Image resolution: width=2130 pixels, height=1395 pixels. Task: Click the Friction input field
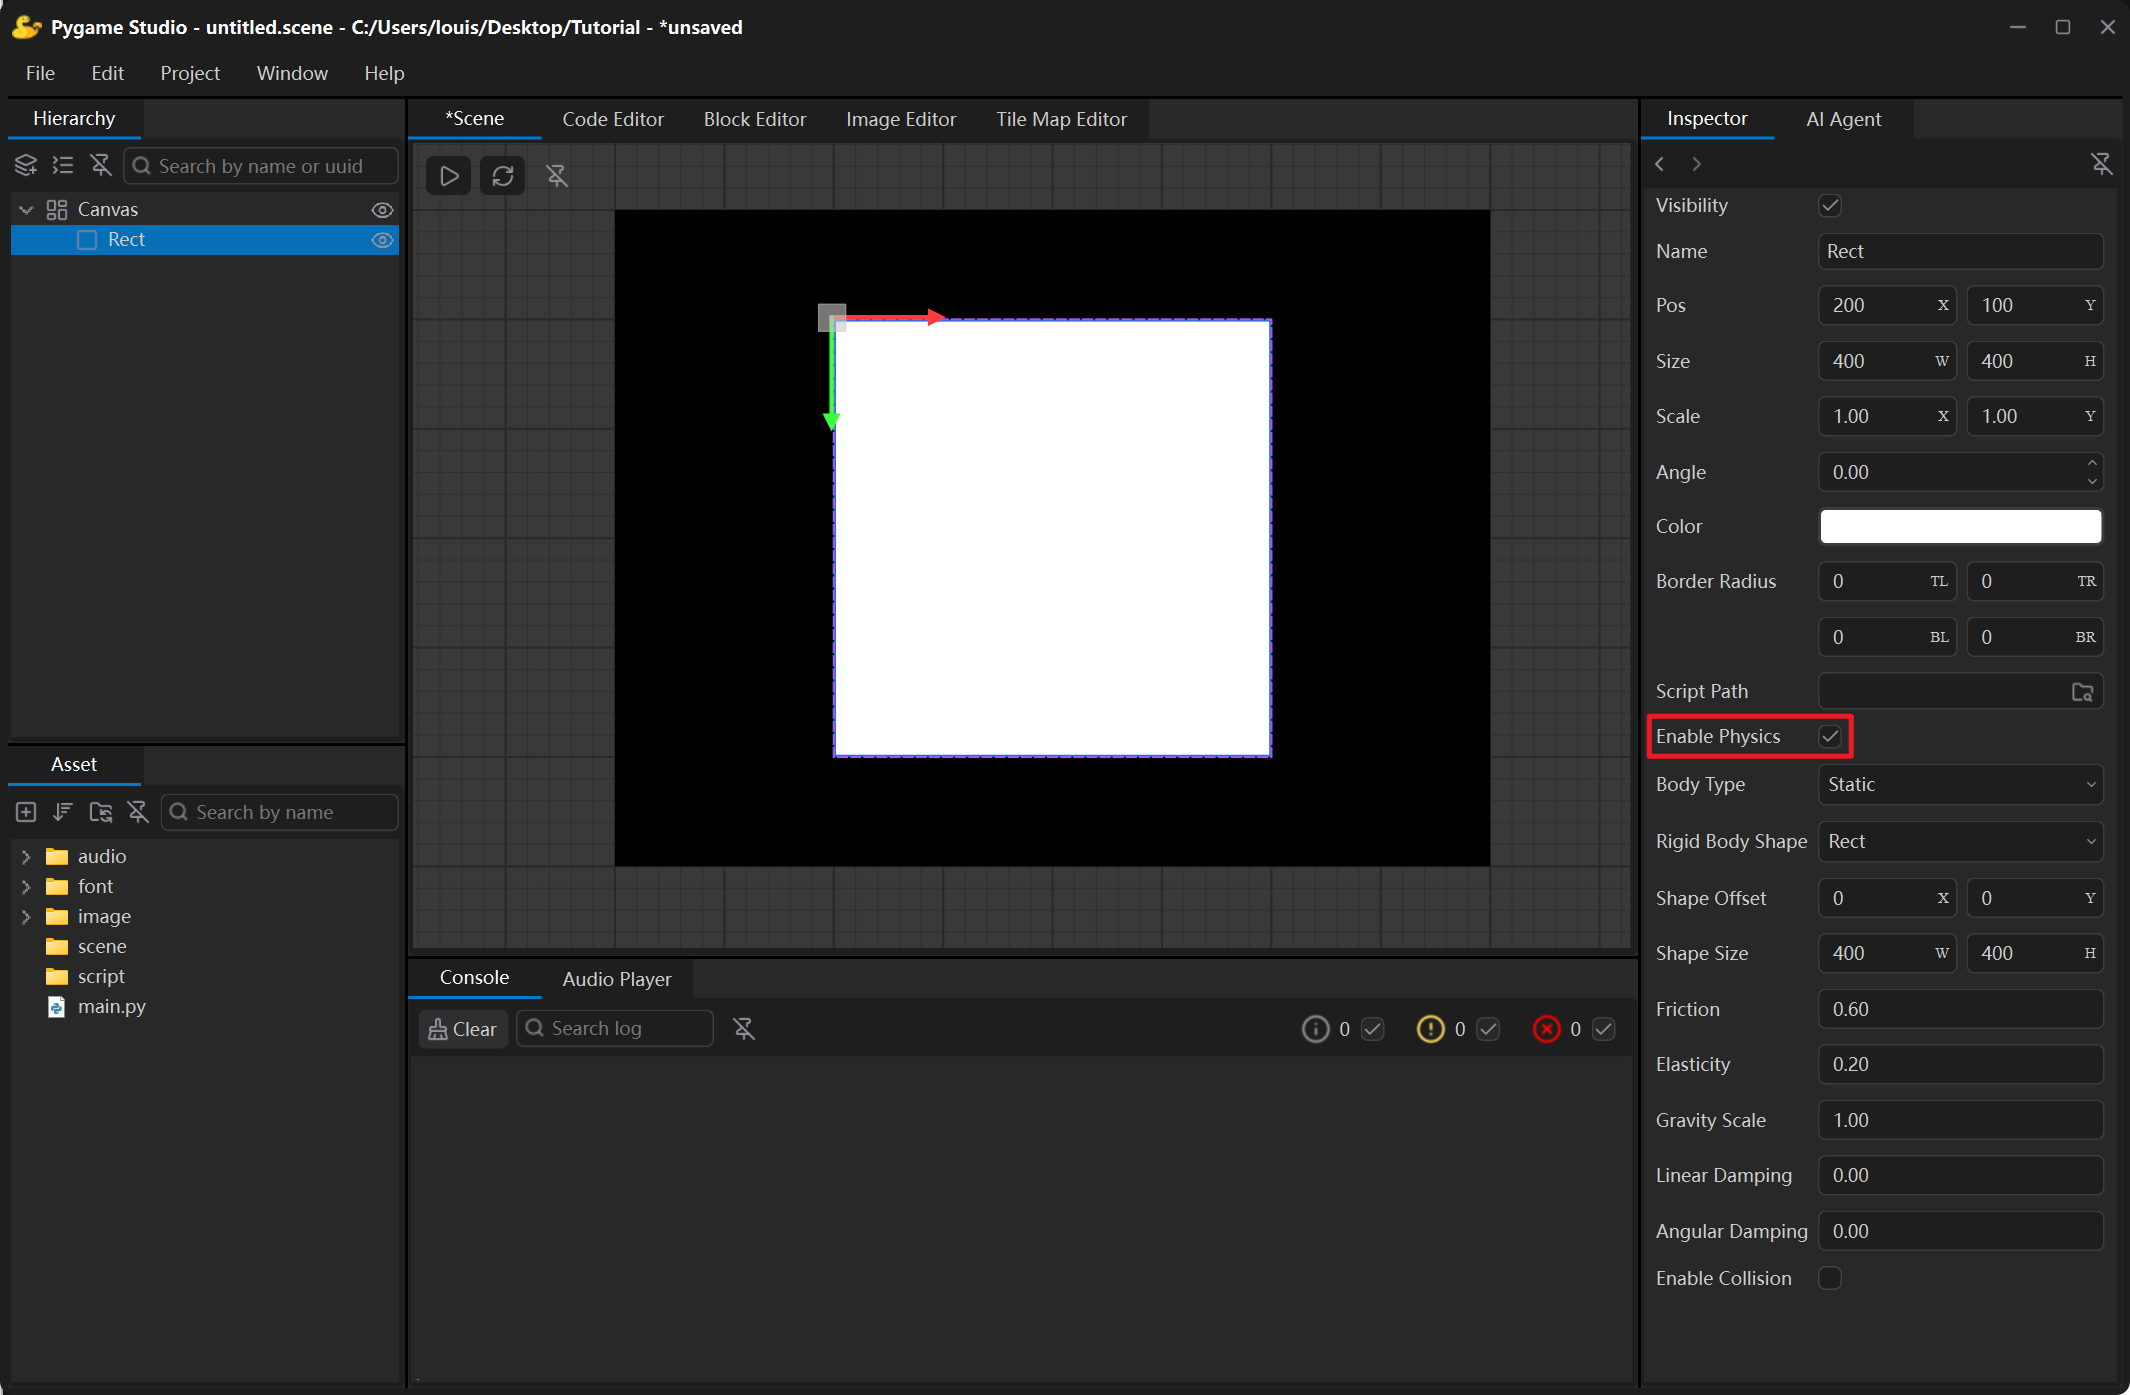click(1960, 1009)
